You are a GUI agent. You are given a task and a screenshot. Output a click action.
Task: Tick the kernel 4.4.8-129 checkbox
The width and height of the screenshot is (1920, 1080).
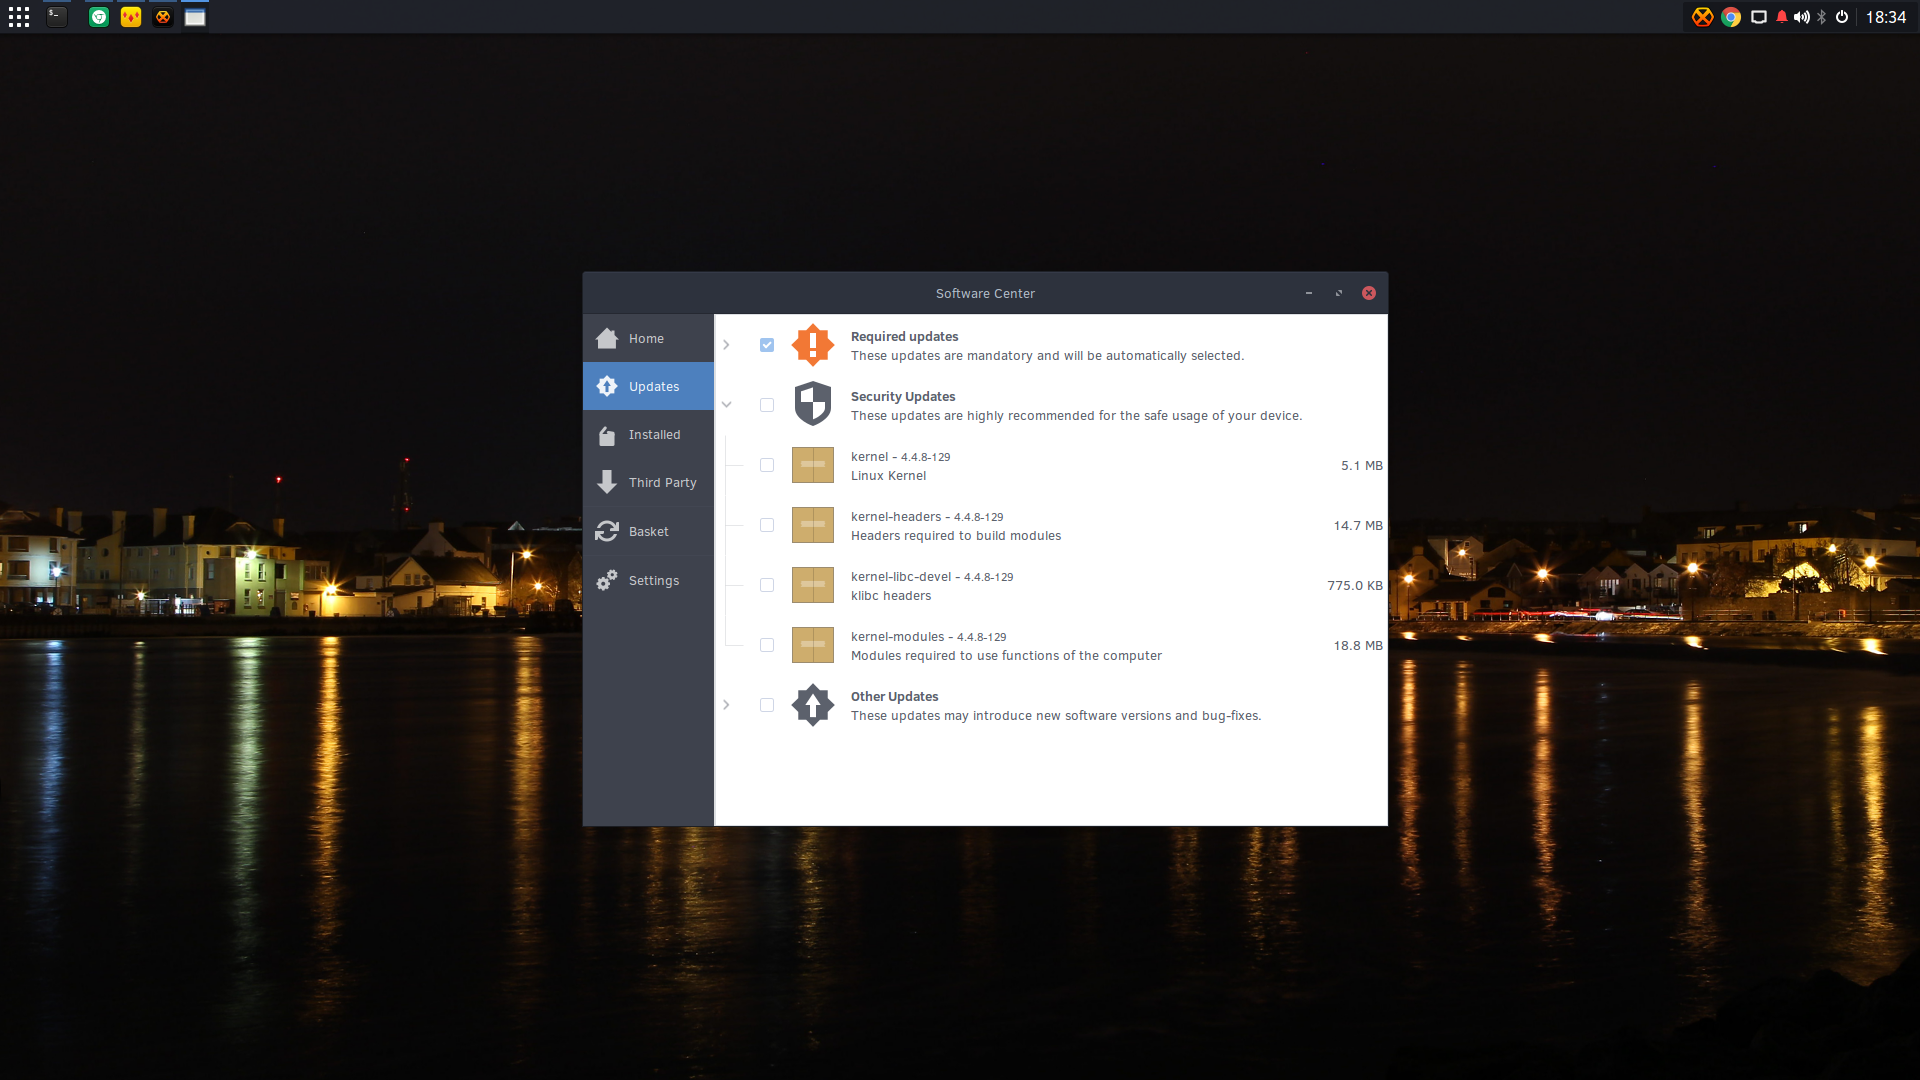767,465
